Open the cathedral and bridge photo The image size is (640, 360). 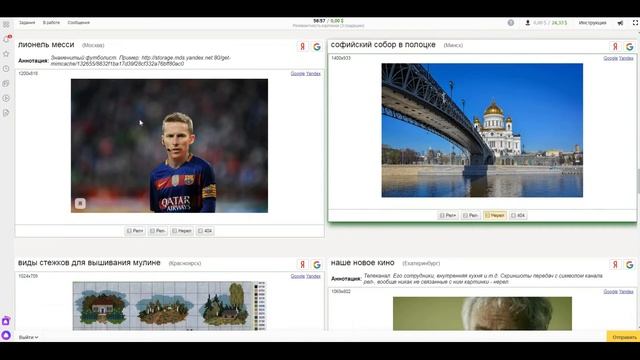pos(482,130)
